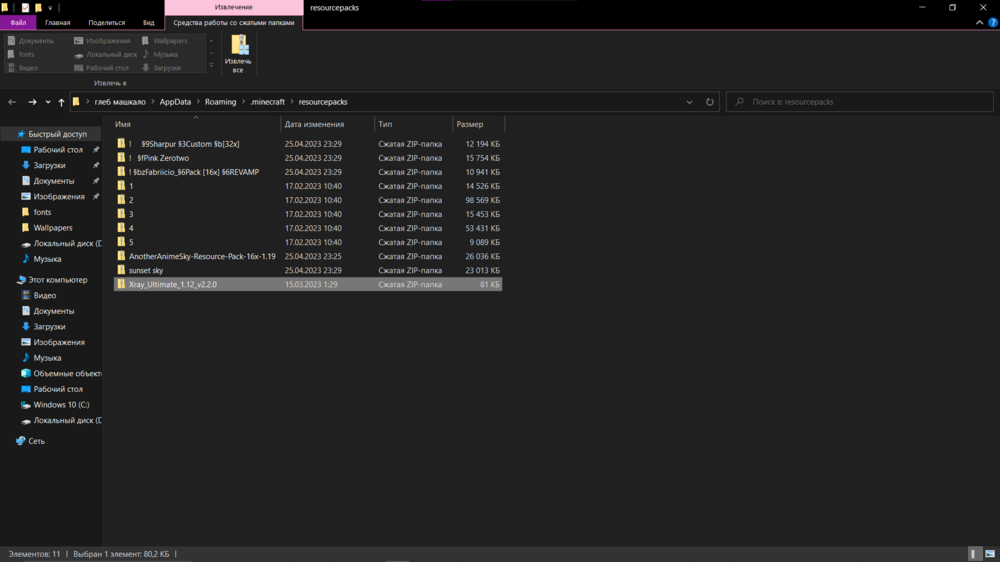Expand extract destinations gallery arrow

pos(211,66)
